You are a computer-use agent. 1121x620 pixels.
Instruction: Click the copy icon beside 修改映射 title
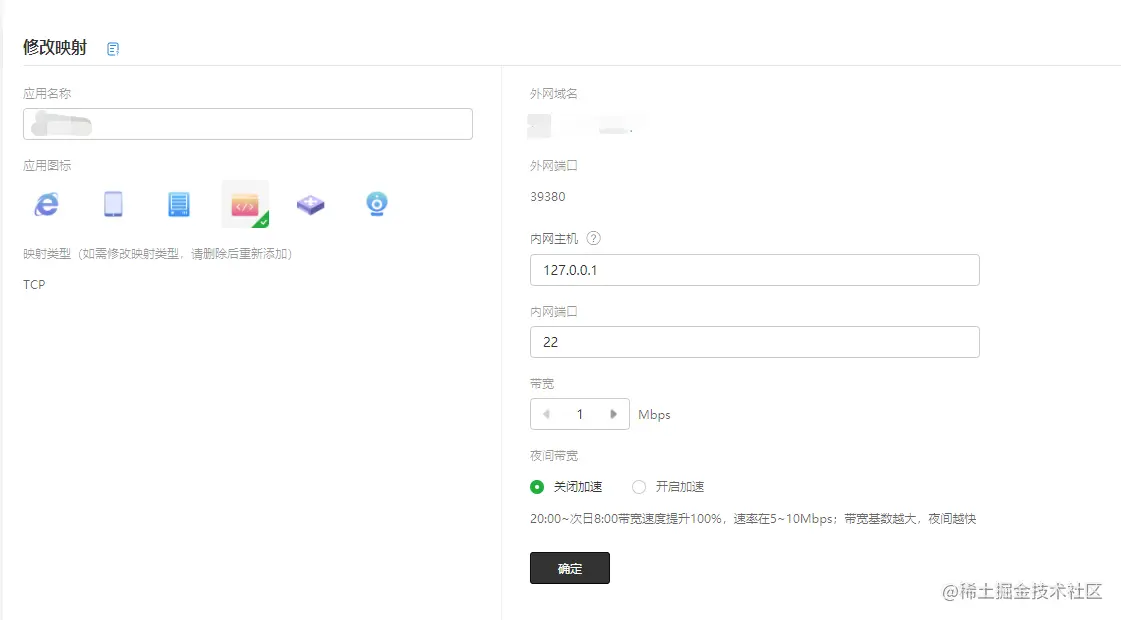click(x=112, y=47)
